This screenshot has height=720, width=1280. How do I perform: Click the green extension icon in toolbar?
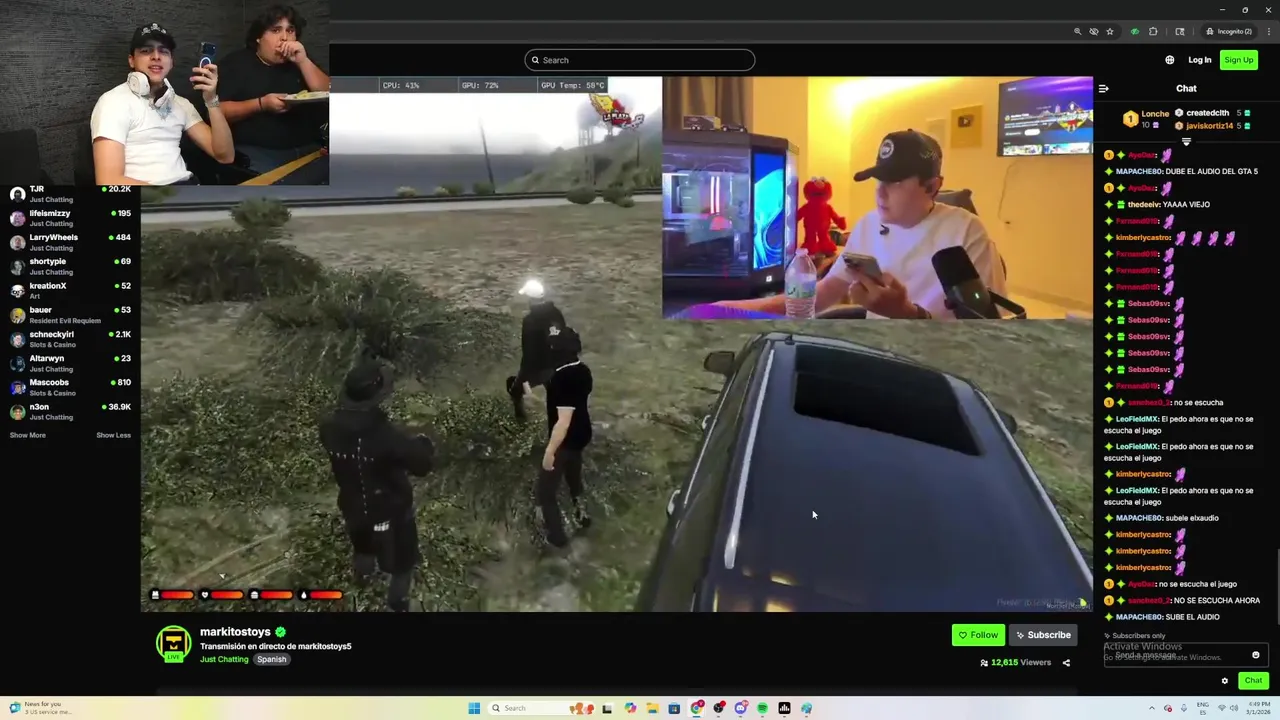point(1134,31)
